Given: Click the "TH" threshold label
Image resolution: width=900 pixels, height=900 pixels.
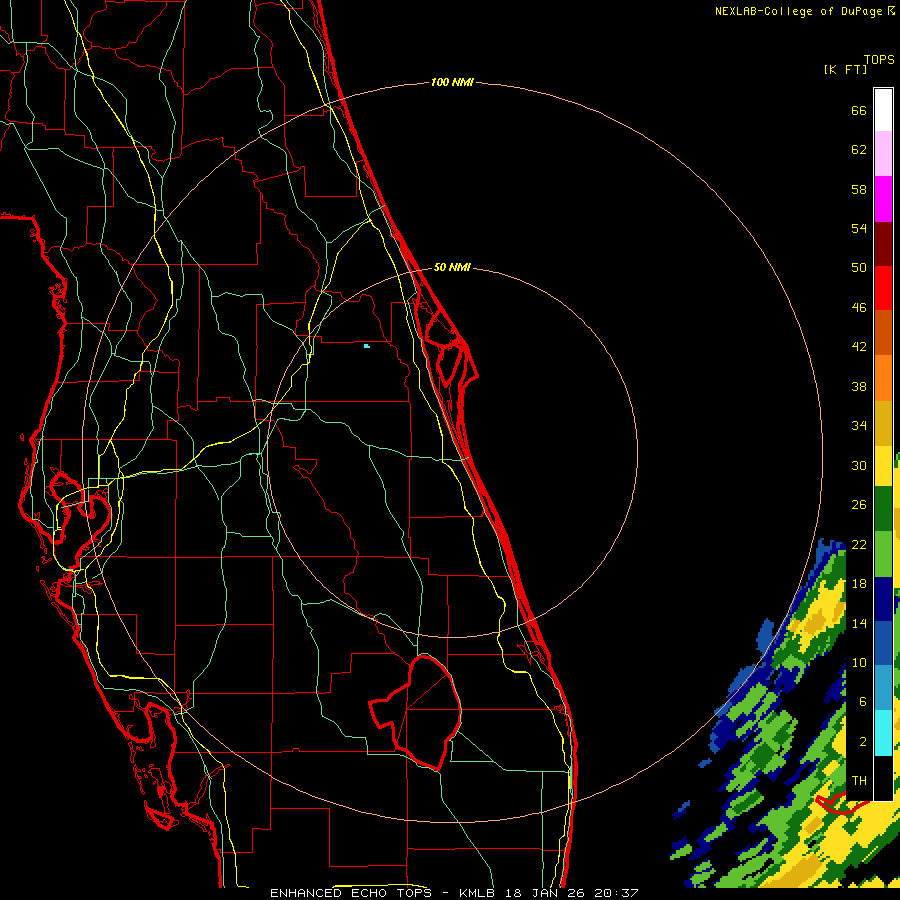Looking at the screenshot, I should 859,781.
